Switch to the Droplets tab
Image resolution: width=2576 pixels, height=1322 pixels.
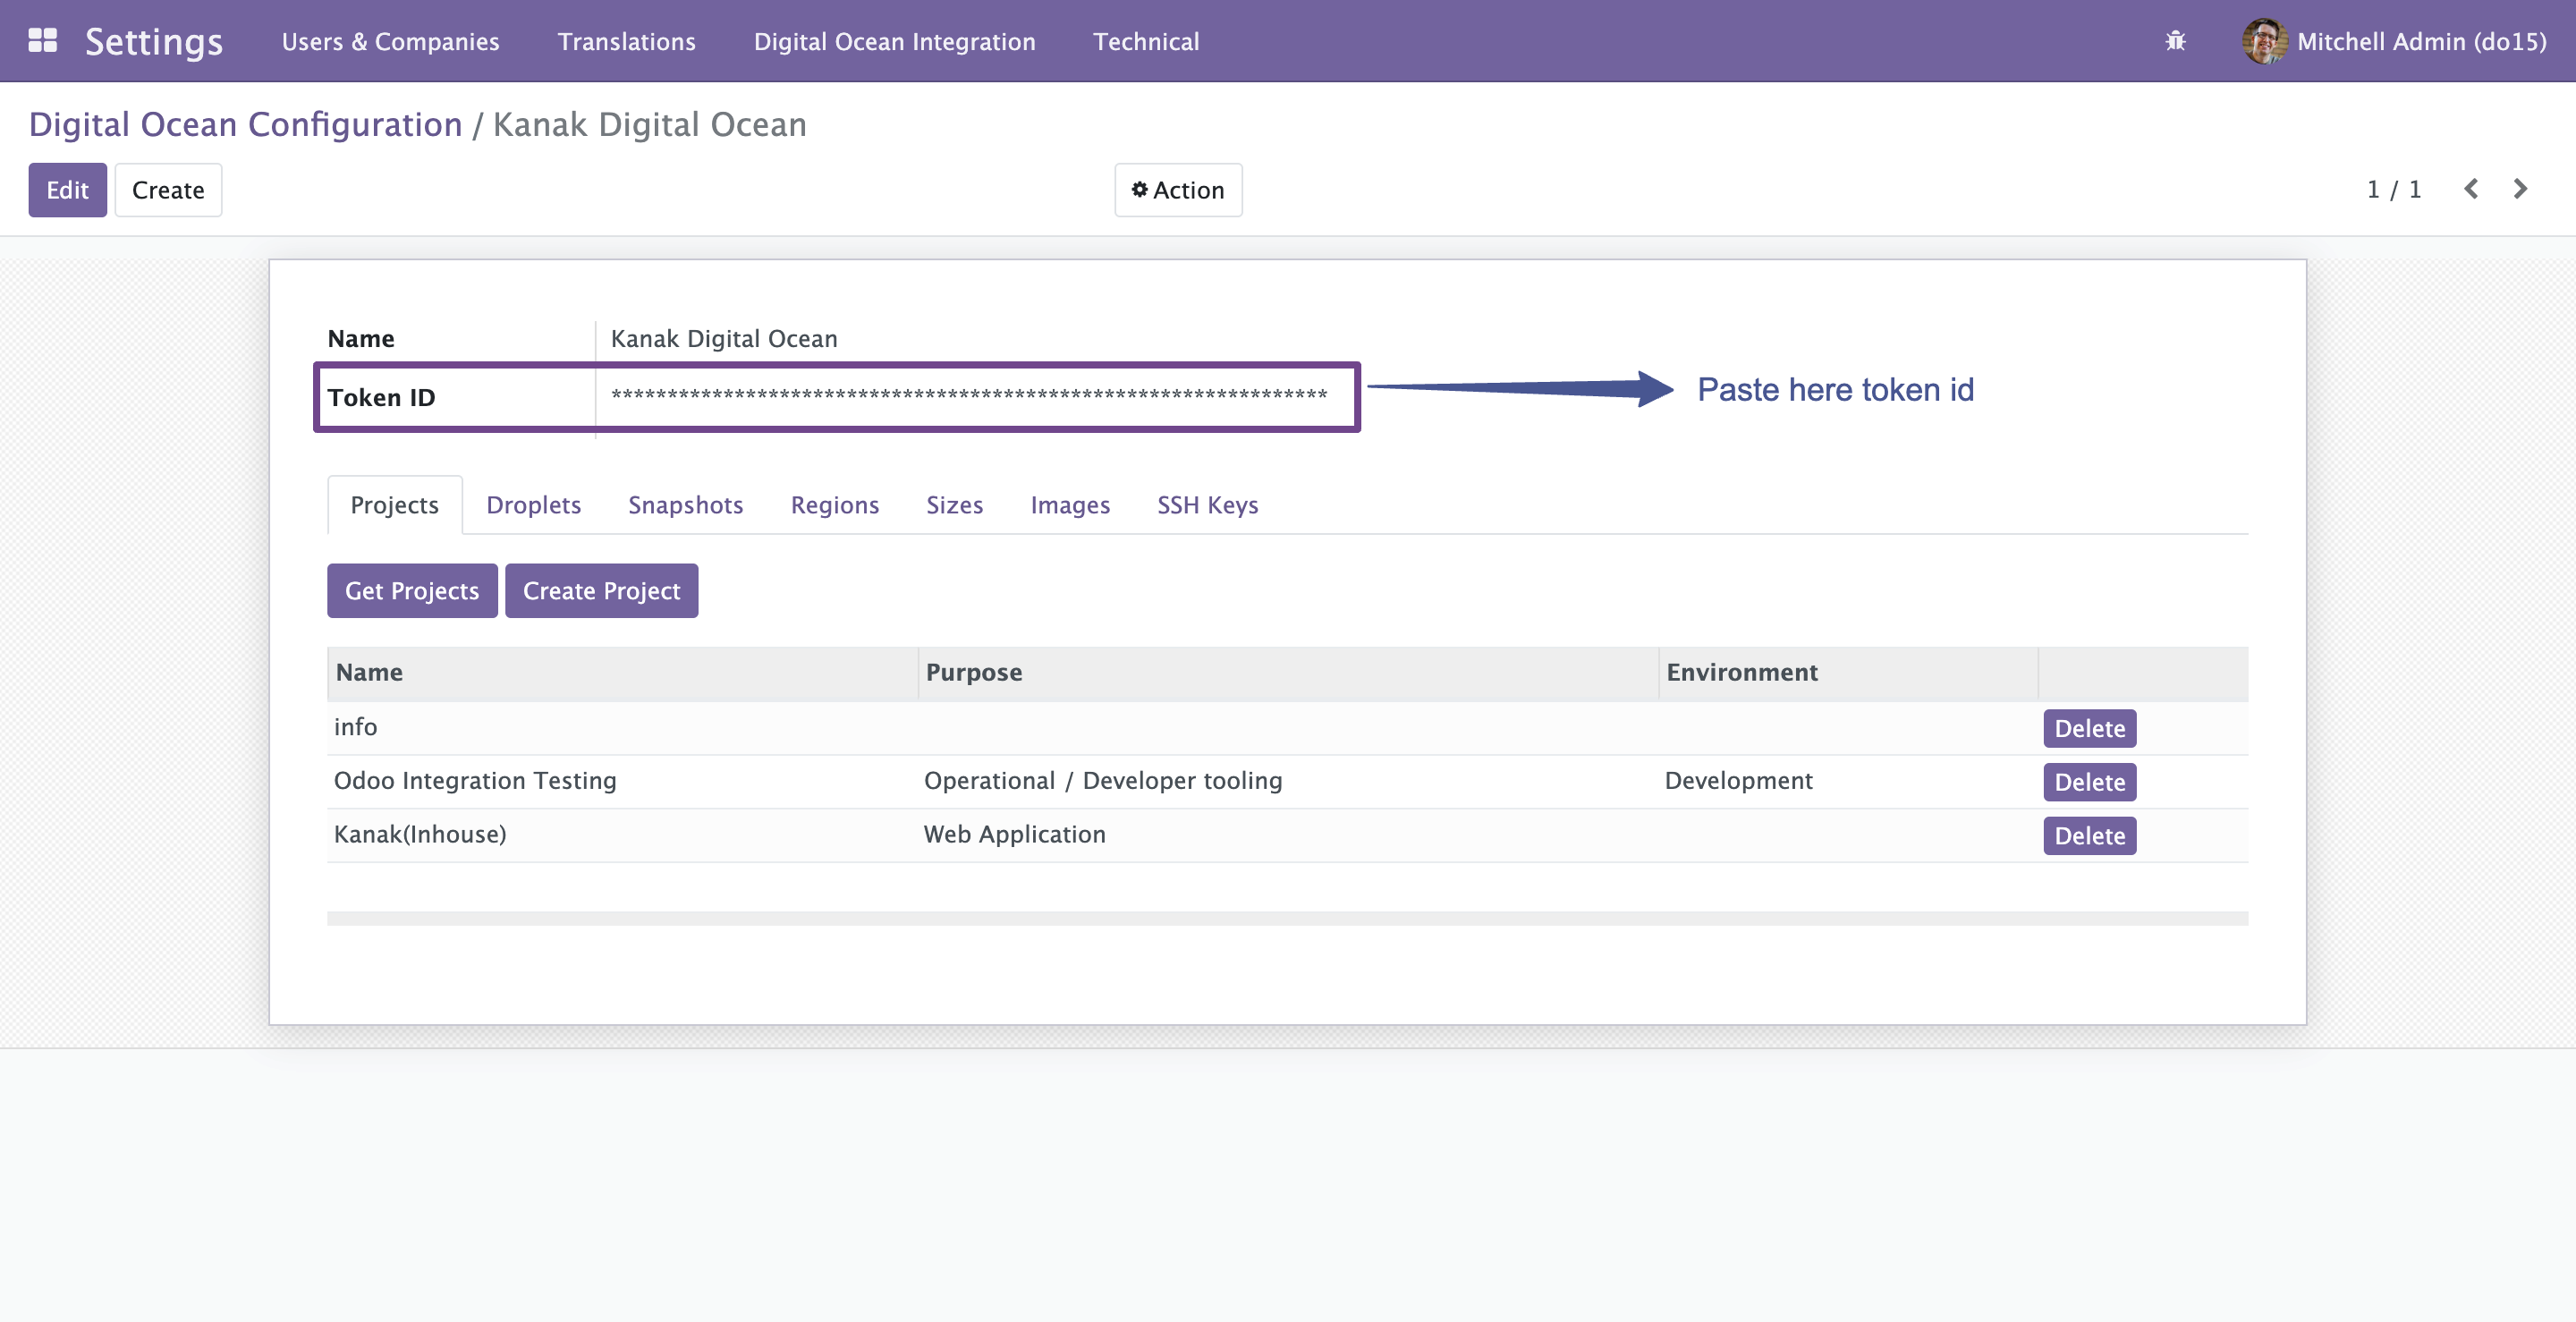tap(533, 505)
